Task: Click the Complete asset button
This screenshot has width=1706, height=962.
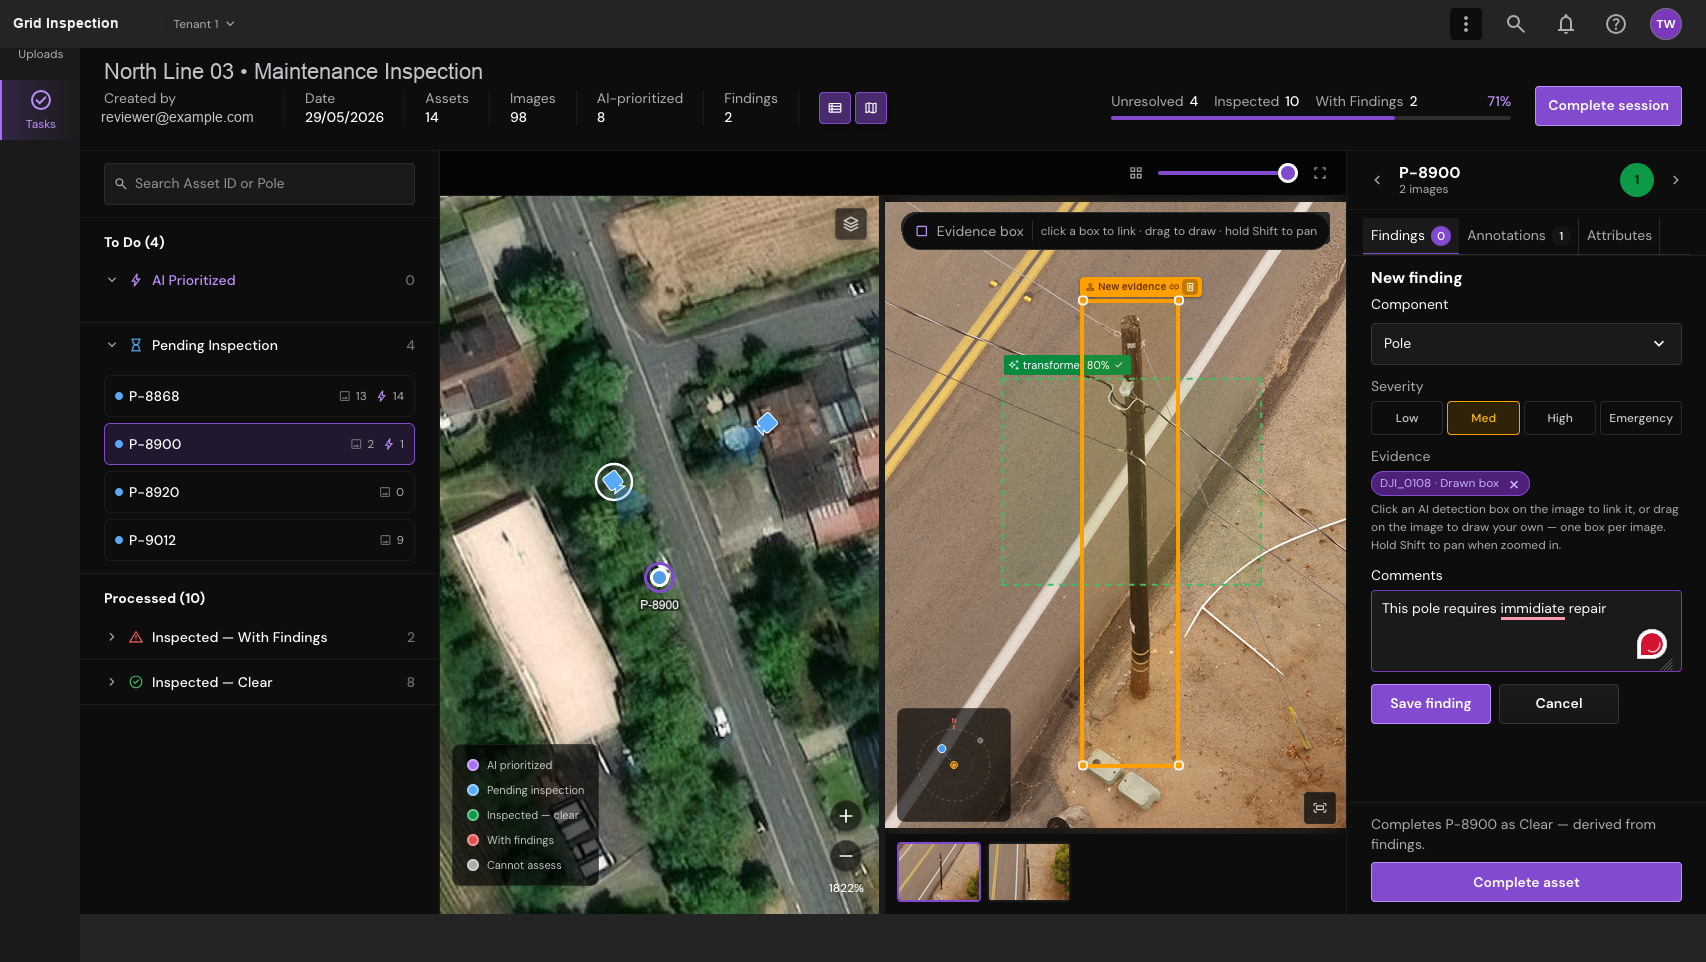Action: pos(1526,882)
